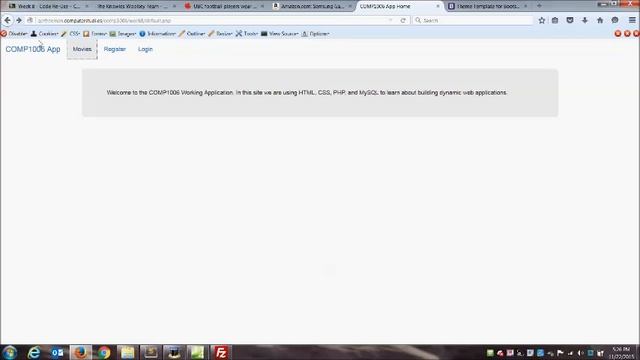Reload the page with the refresh icon
The height and width of the screenshot is (360, 640).
tap(403, 20)
